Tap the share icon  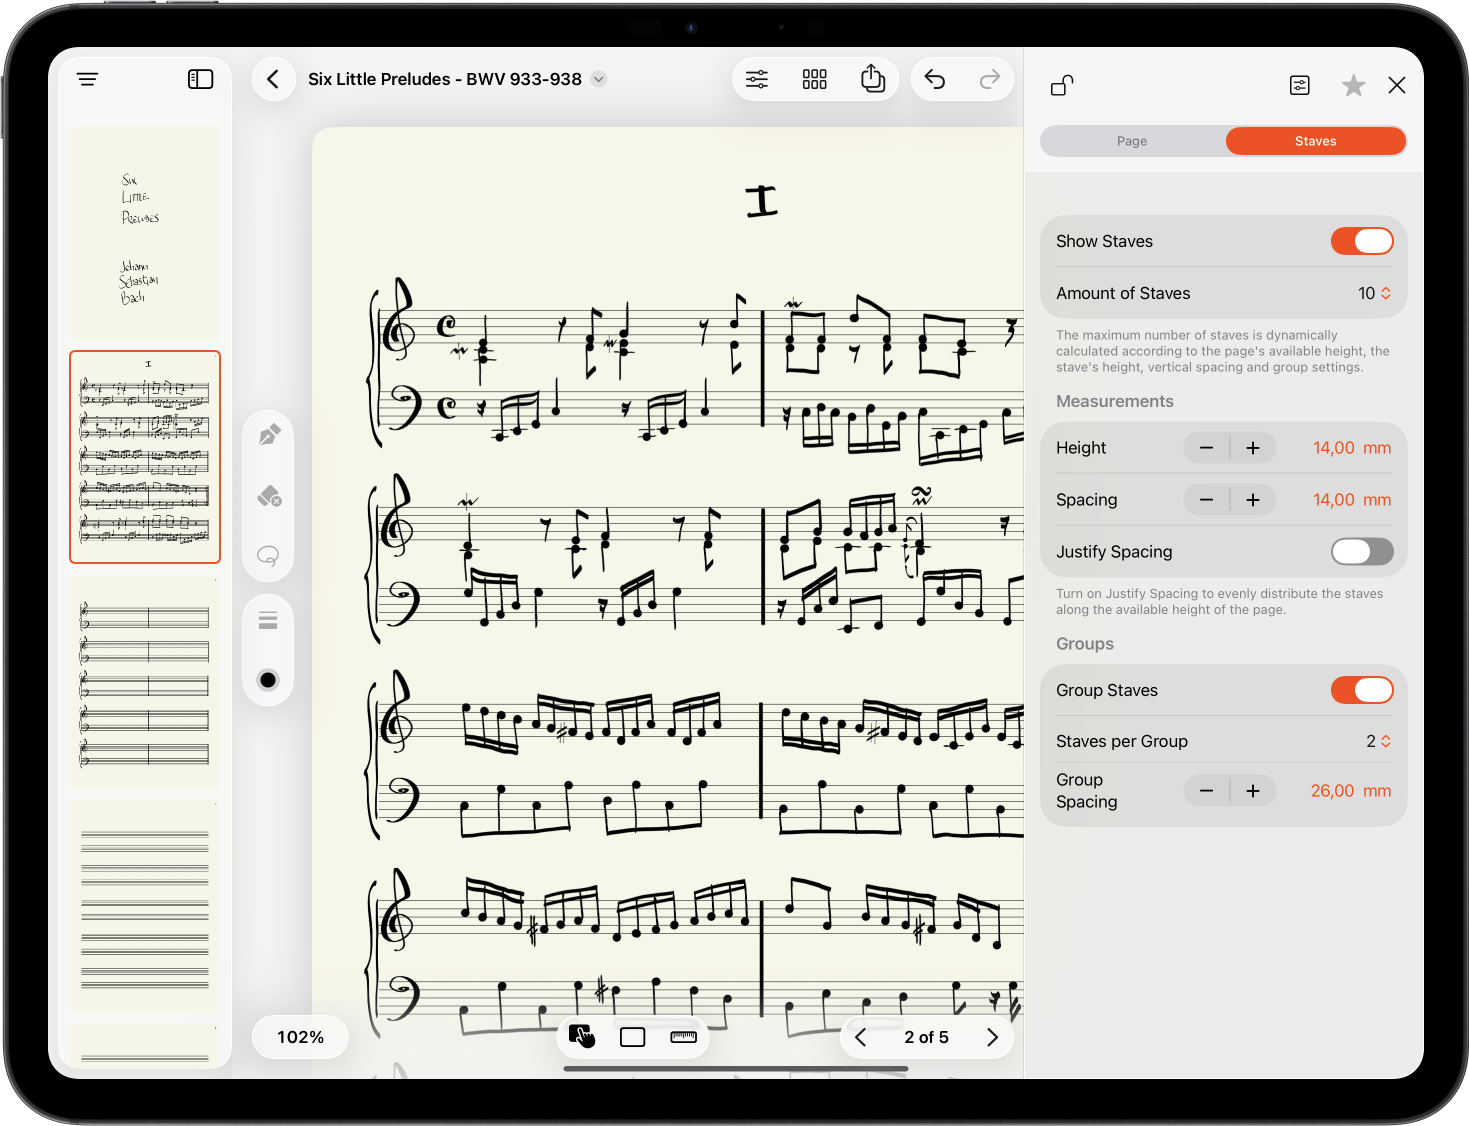[873, 78]
